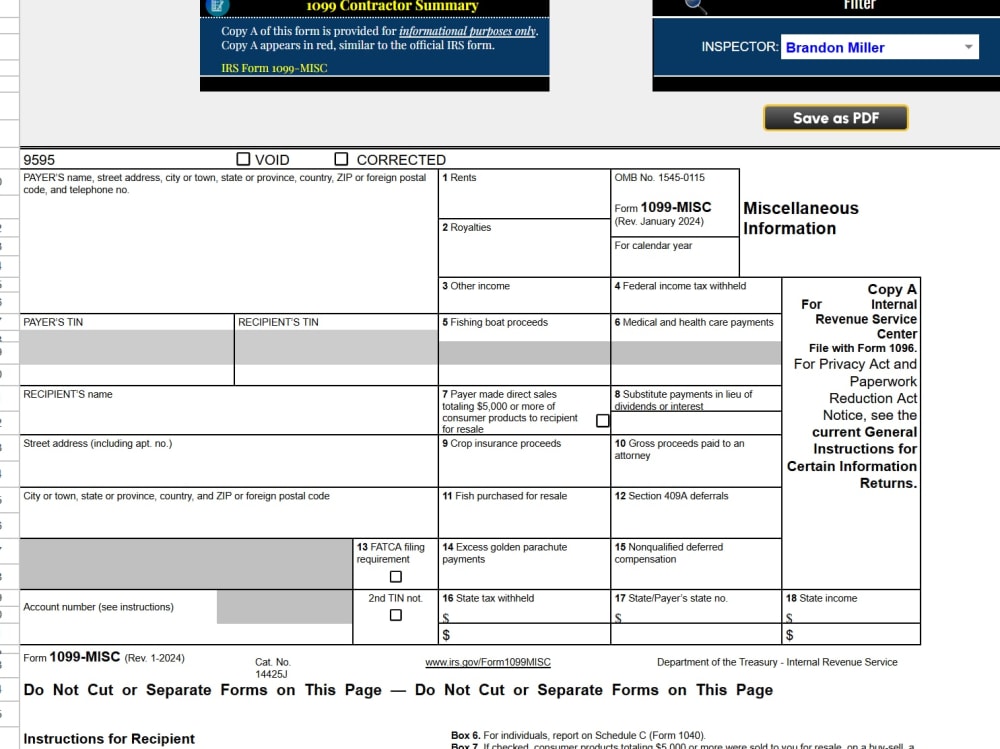
Task: Click the RECIPIENT'S TIN field
Action: [x=336, y=350]
